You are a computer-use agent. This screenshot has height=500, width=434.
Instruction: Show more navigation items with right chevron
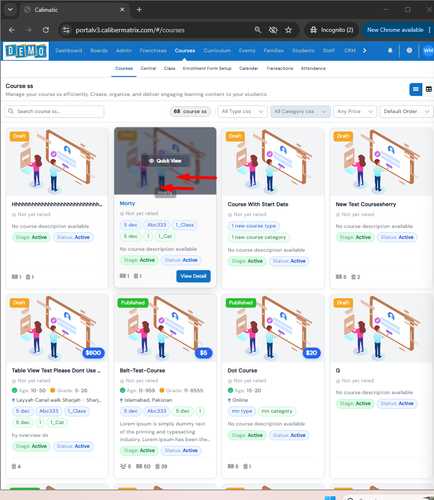coord(364,51)
